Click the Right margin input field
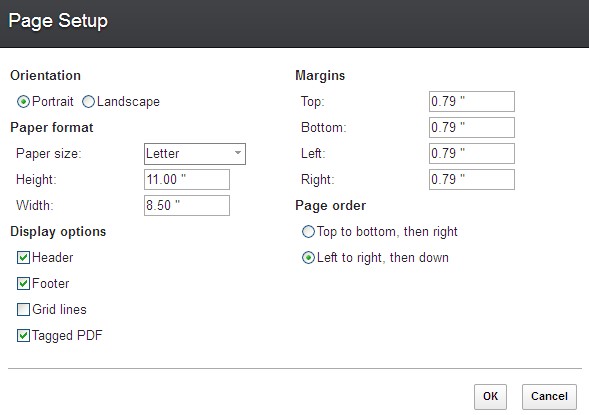Viewport: 589px width, 415px height. 472,180
